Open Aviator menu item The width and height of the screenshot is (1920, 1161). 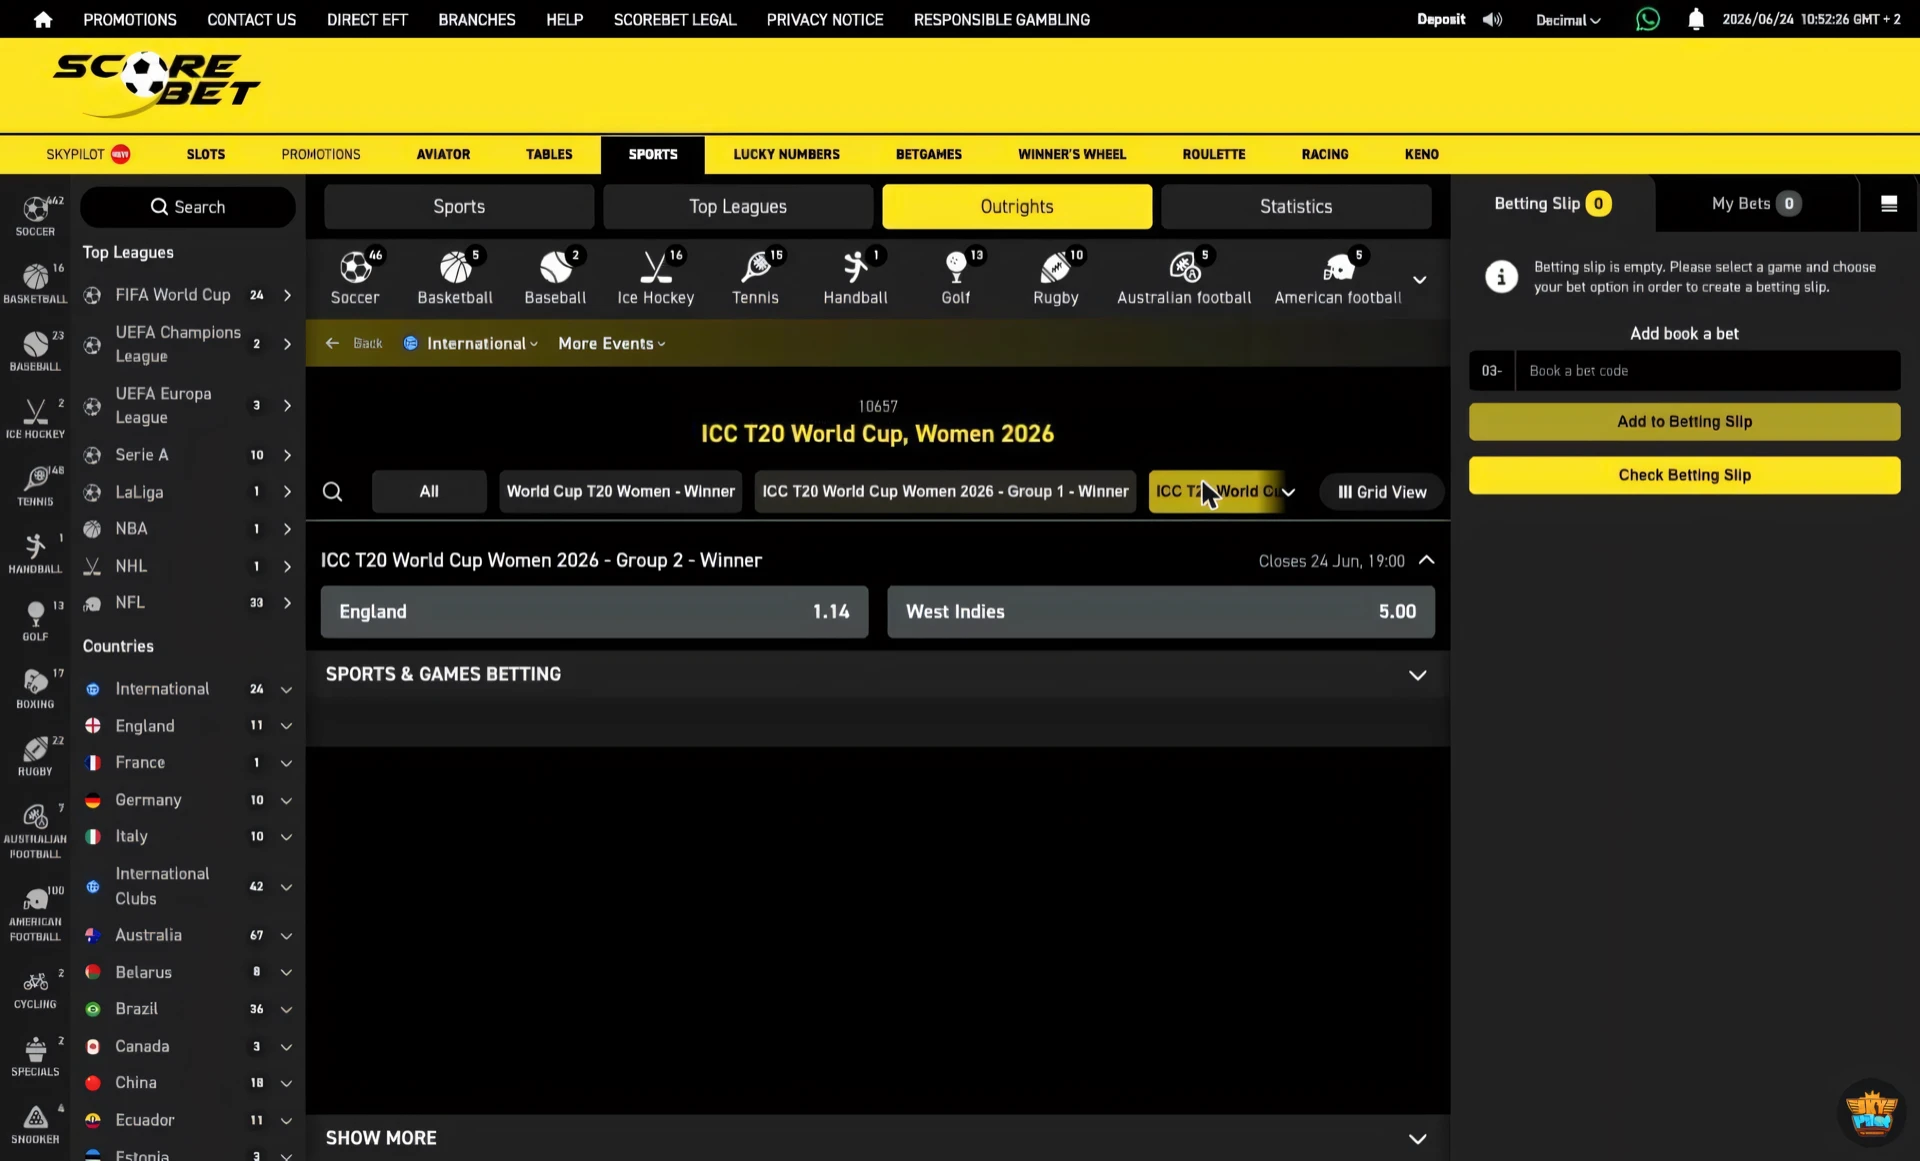click(443, 155)
